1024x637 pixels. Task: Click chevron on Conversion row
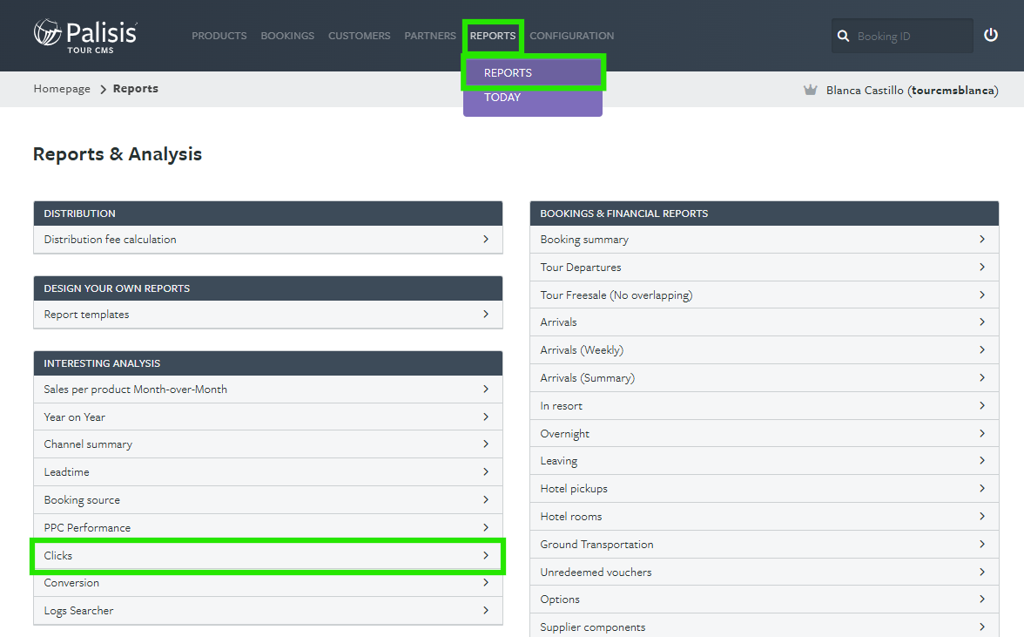(x=486, y=583)
